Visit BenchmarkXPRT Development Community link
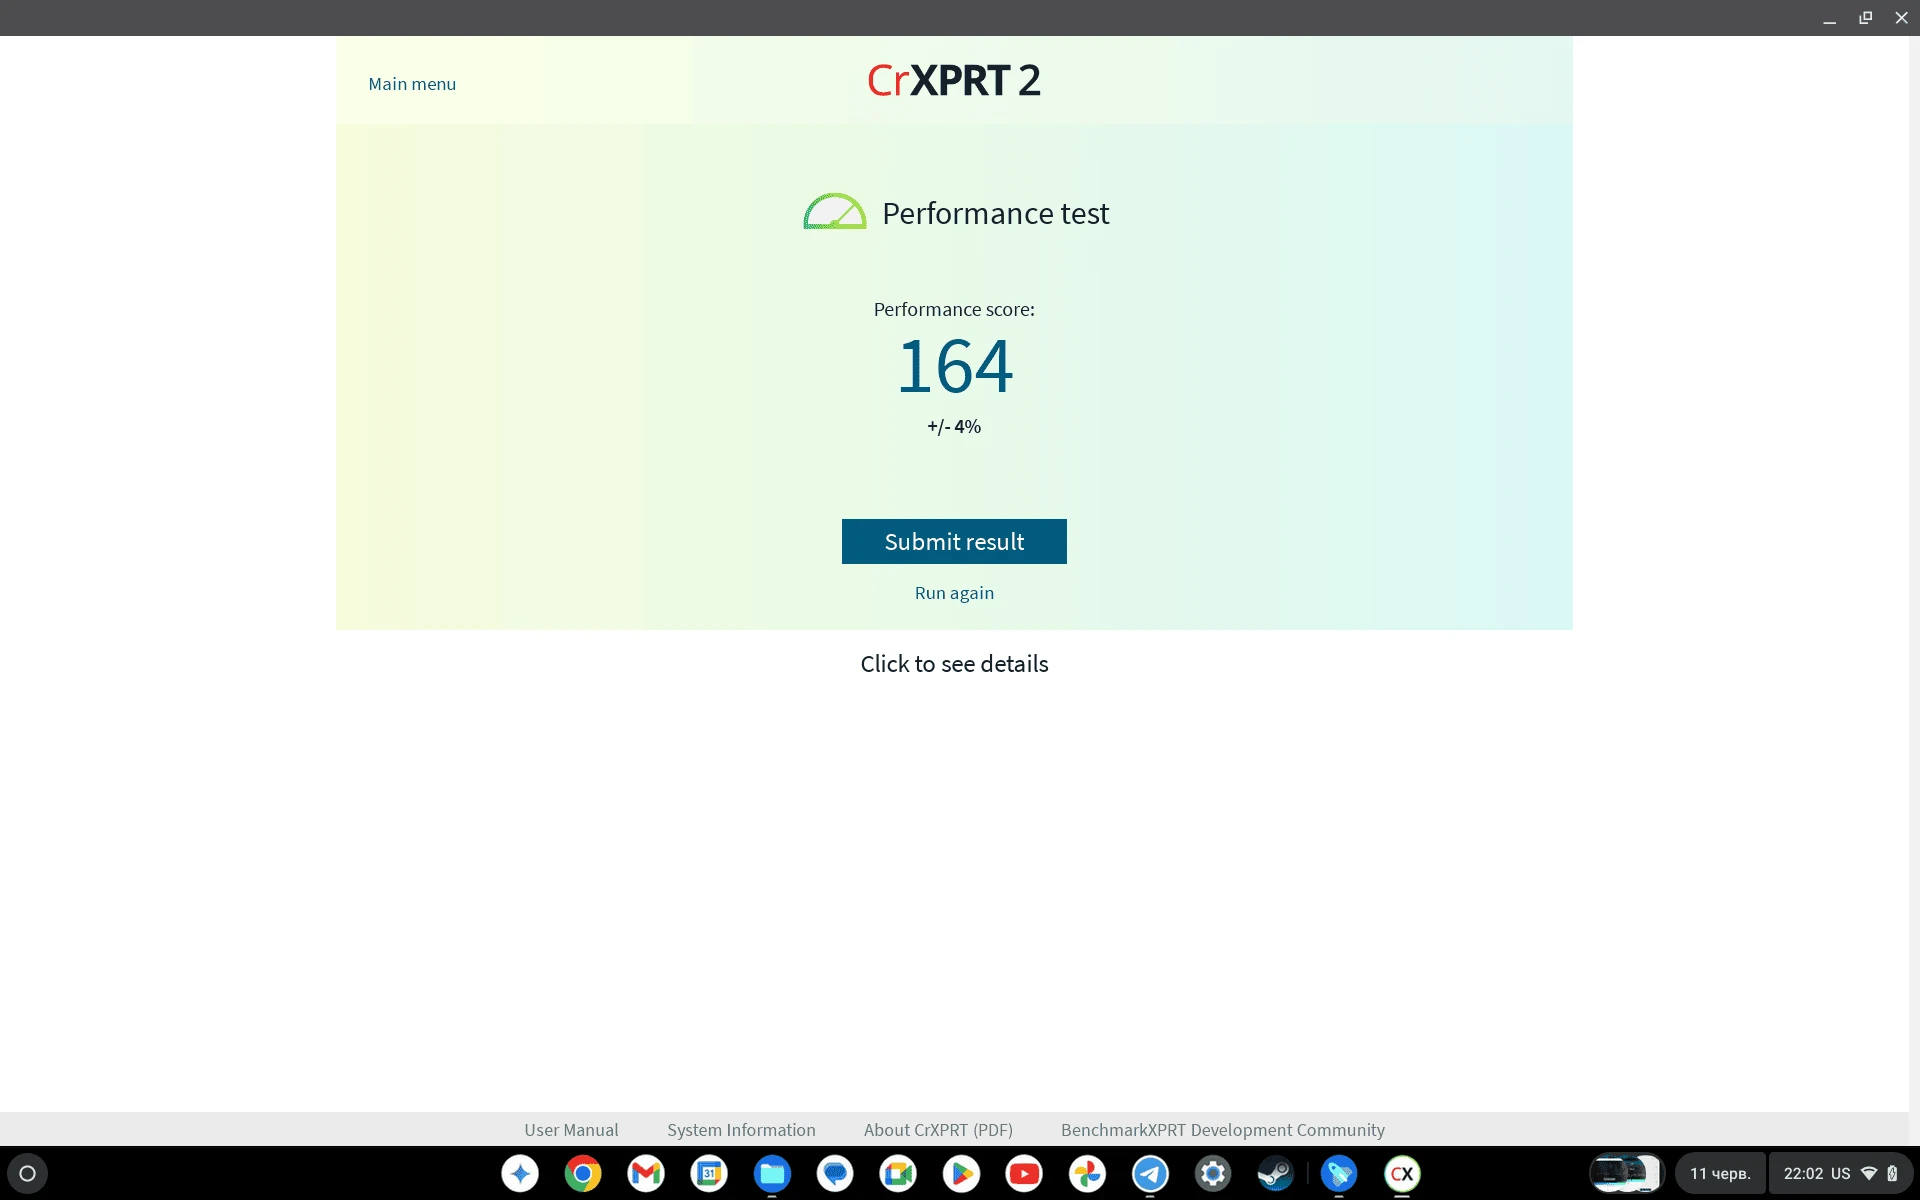Viewport: 1920px width, 1200px height. tap(1222, 1130)
